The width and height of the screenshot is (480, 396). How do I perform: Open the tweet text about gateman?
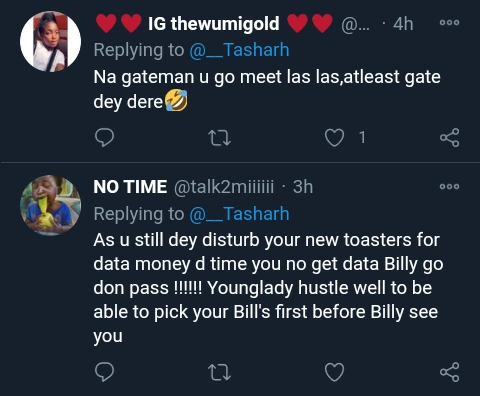[267, 89]
